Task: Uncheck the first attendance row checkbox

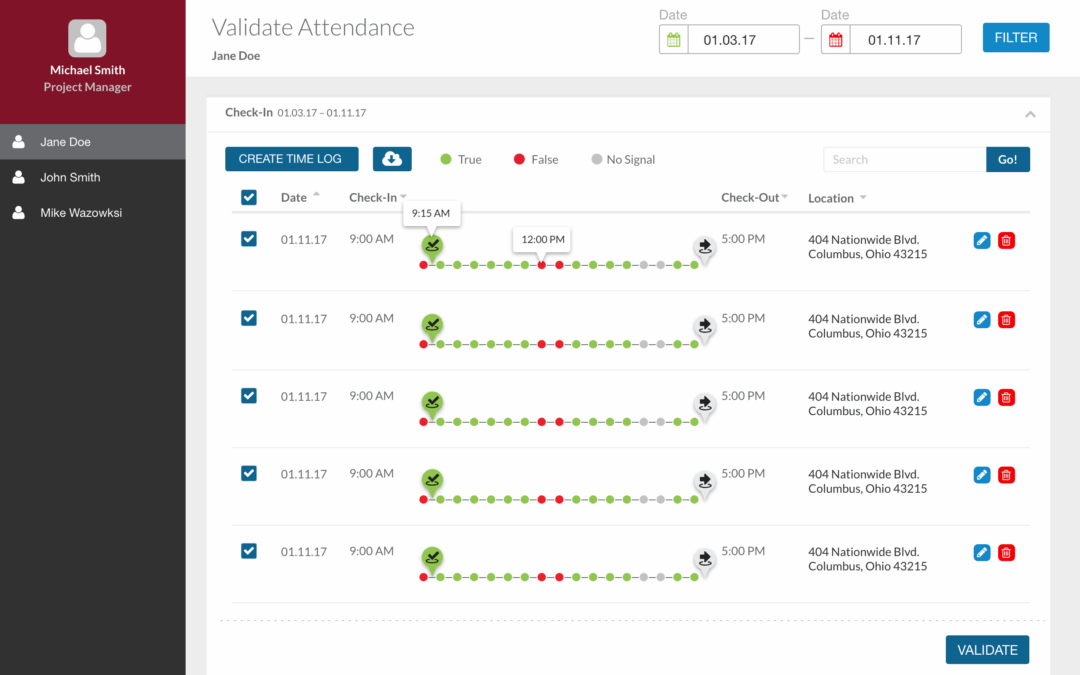Action: click(x=249, y=239)
